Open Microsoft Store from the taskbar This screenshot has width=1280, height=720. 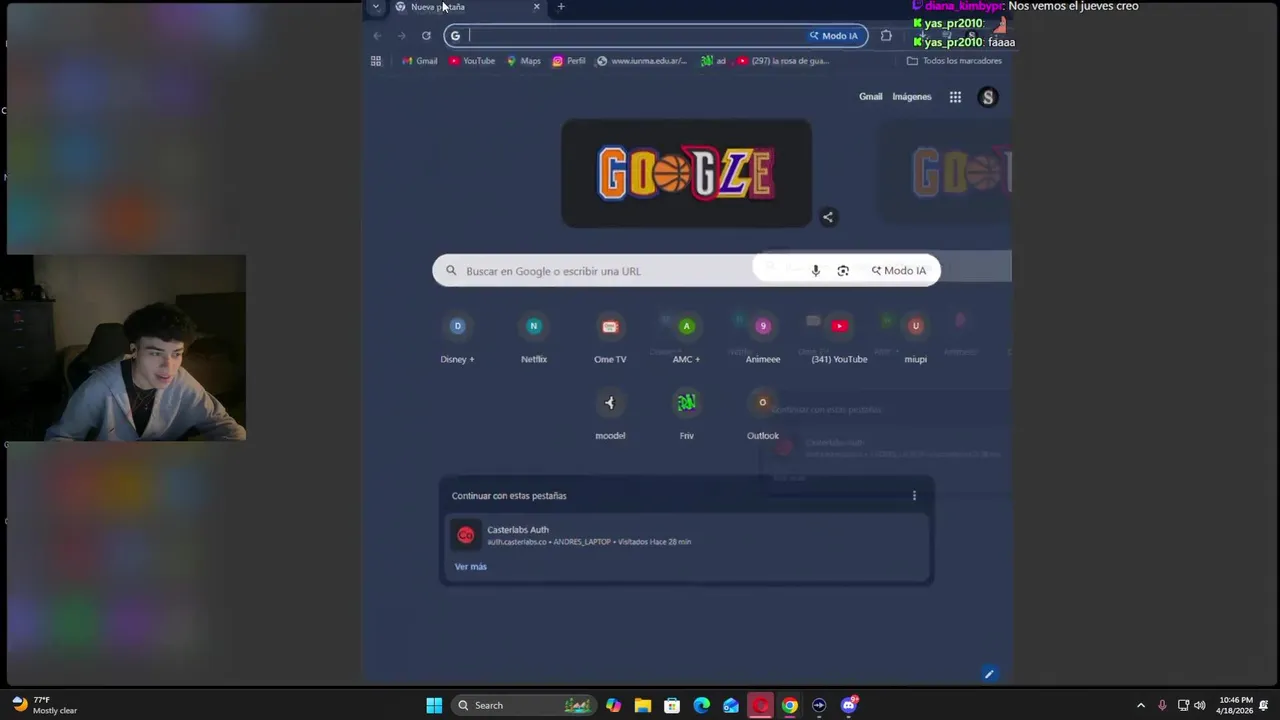tap(672, 706)
